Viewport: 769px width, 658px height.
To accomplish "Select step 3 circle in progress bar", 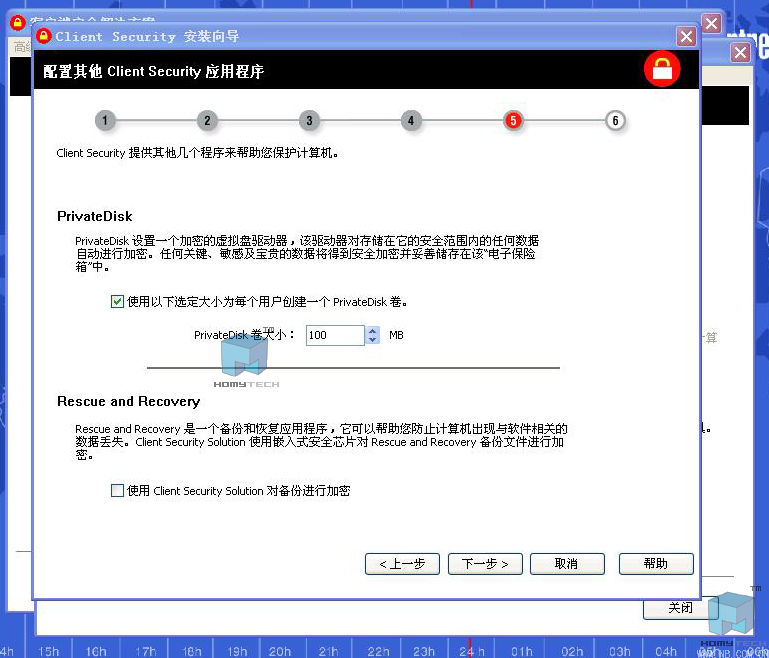I will pos(309,121).
